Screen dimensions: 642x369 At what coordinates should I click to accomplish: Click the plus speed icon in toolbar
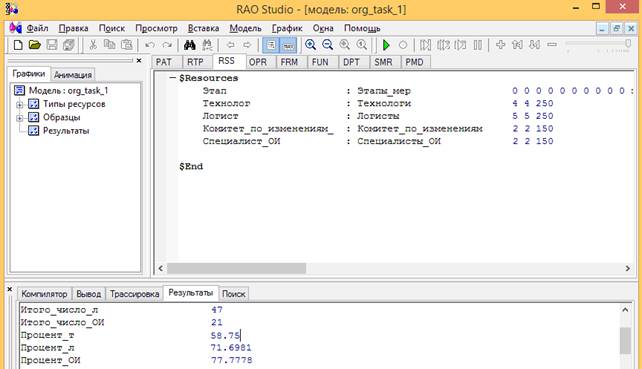point(500,45)
